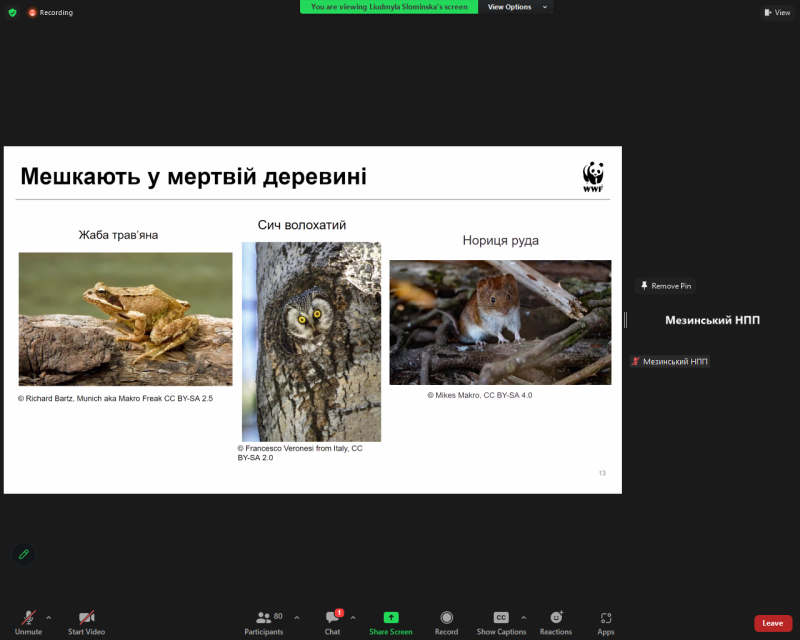Viewport: 800px width, 640px height.
Task: Click the Remove Pin button
Action: (666, 286)
